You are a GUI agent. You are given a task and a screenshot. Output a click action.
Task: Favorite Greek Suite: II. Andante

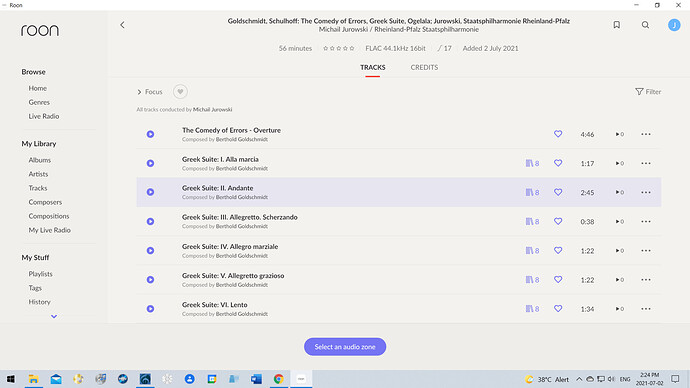(558, 192)
